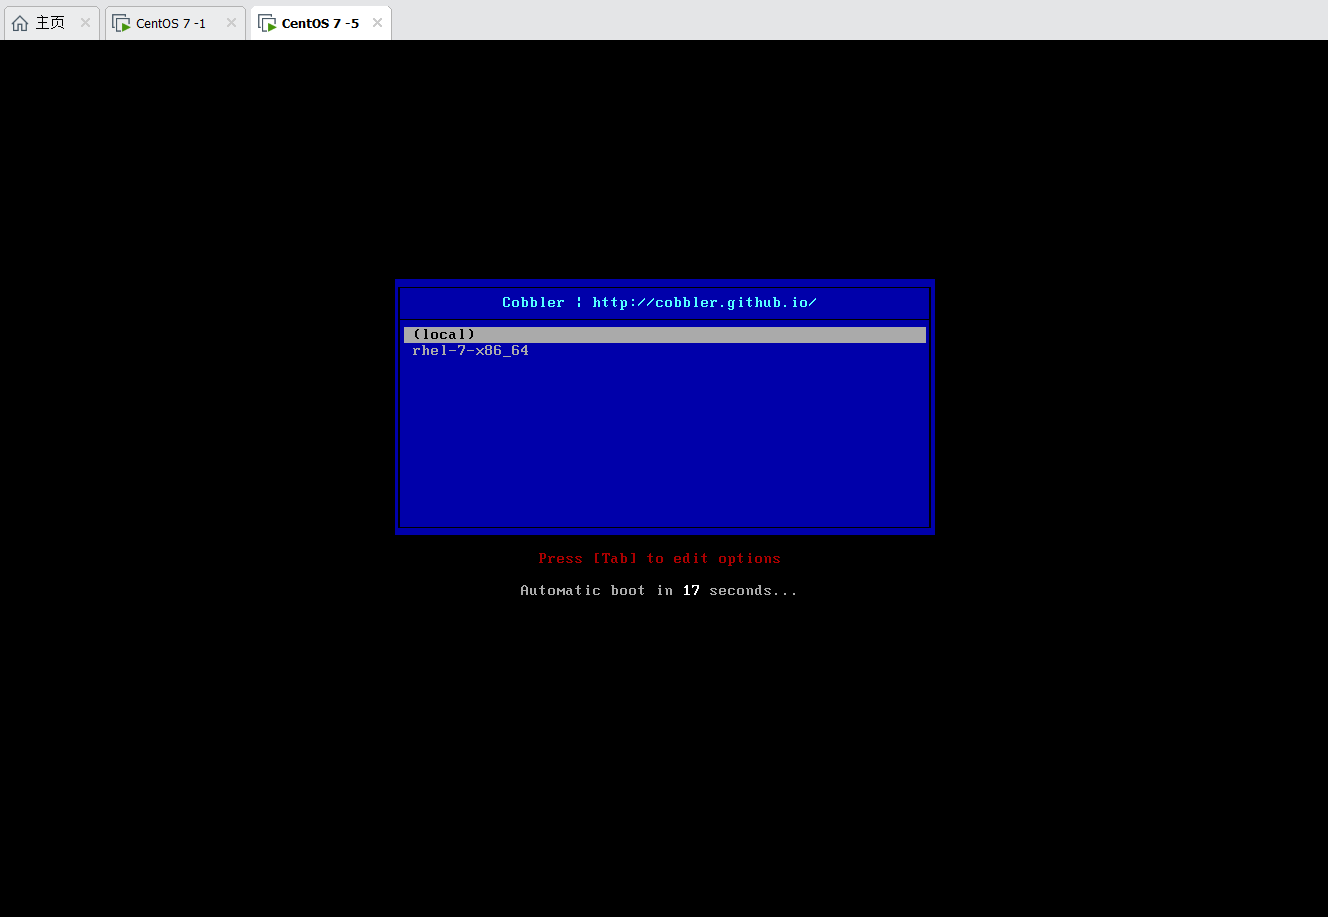The width and height of the screenshot is (1328, 917).
Task: Click the Cobbler title URL text
Action: pos(705,302)
